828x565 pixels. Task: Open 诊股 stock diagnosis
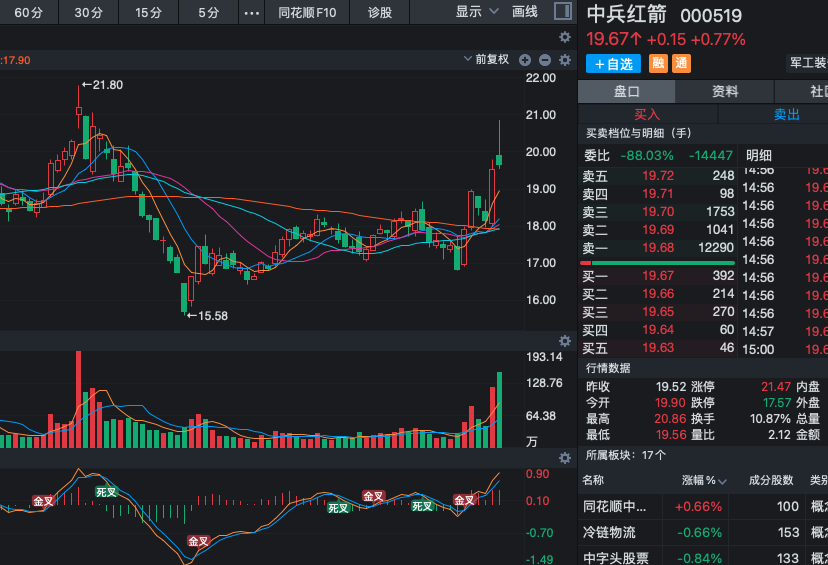click(380, 12)
